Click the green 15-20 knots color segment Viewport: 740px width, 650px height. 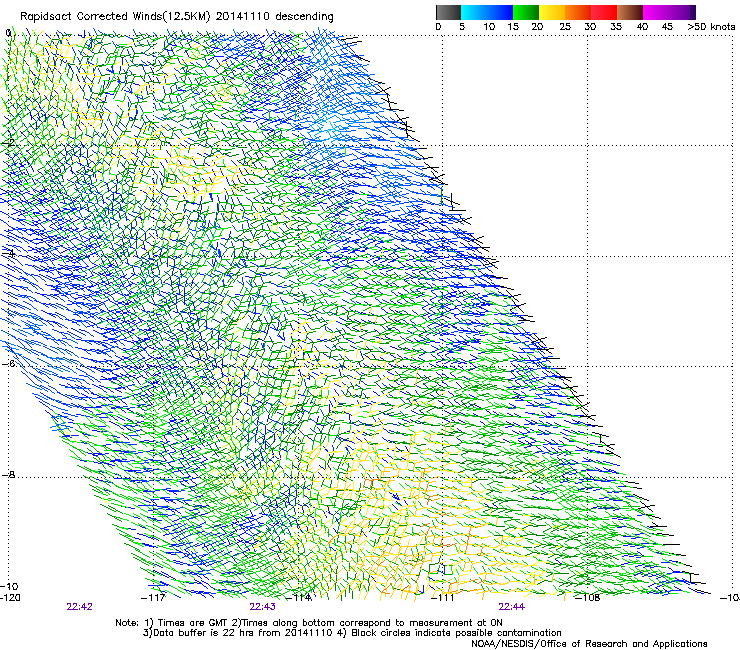(x=526, y=12)
